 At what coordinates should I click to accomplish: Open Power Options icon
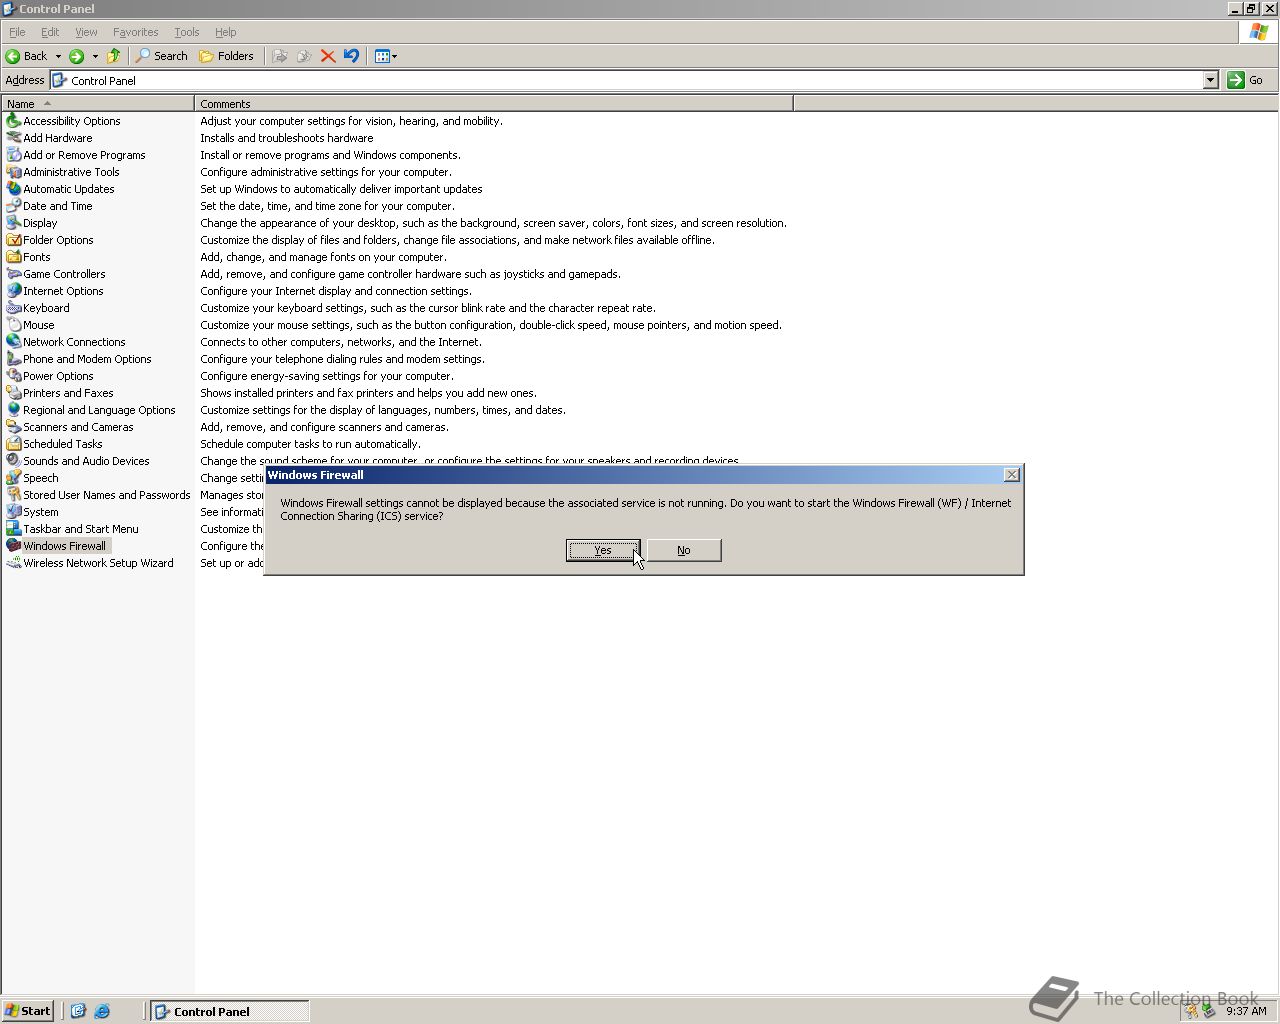pos(13,376)
